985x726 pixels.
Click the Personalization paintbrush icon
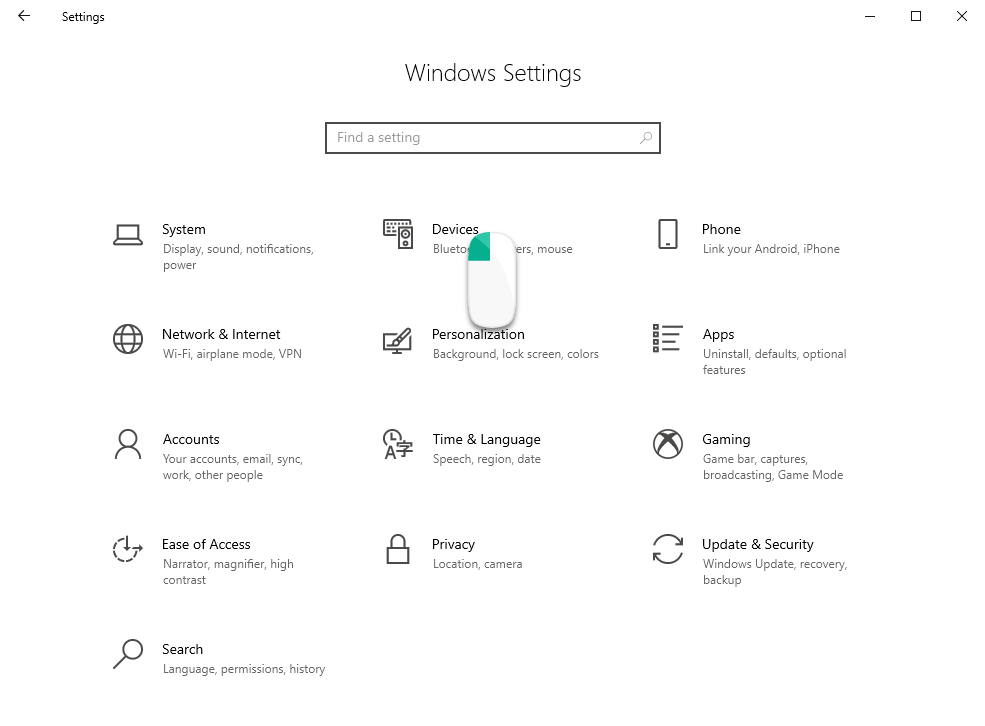pyautogui.click(x=397, y=340)
